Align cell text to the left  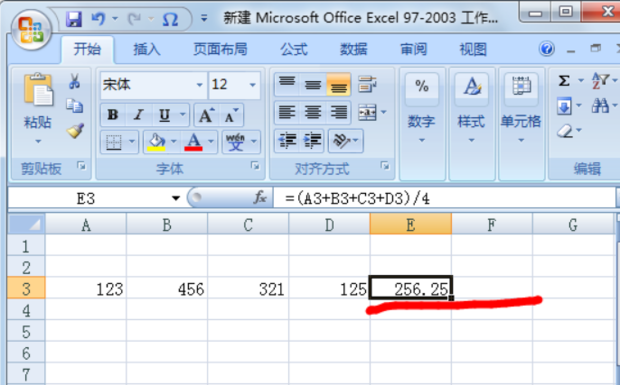[x=287, y=112]
